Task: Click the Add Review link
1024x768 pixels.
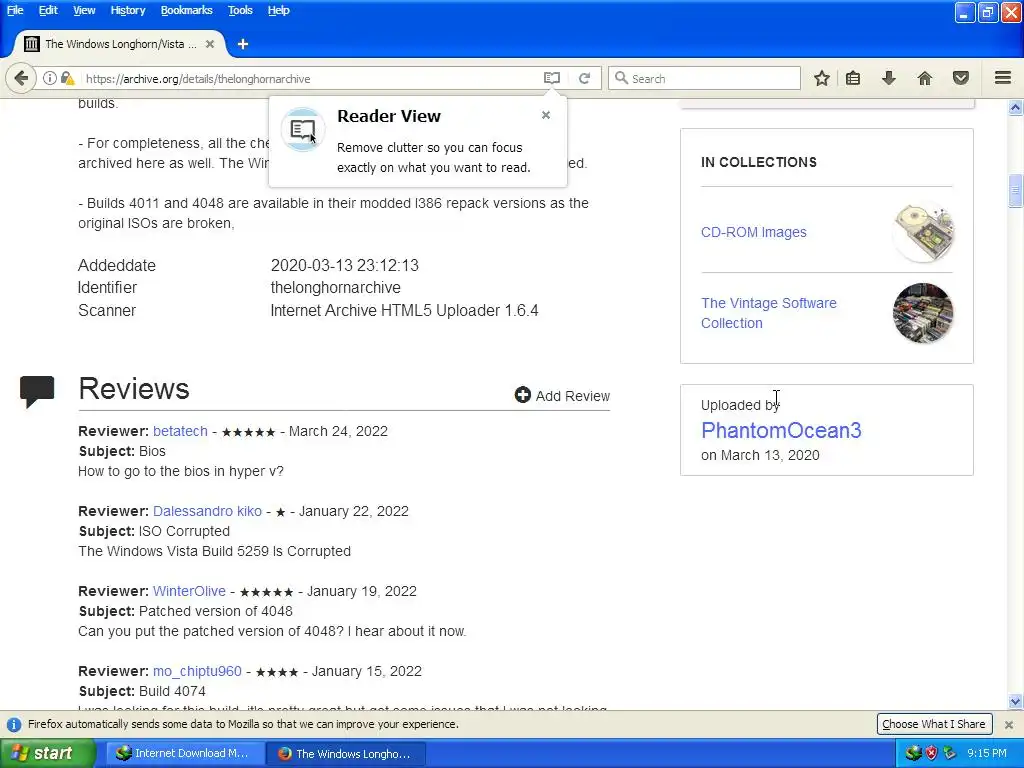Action: [573, 396]
